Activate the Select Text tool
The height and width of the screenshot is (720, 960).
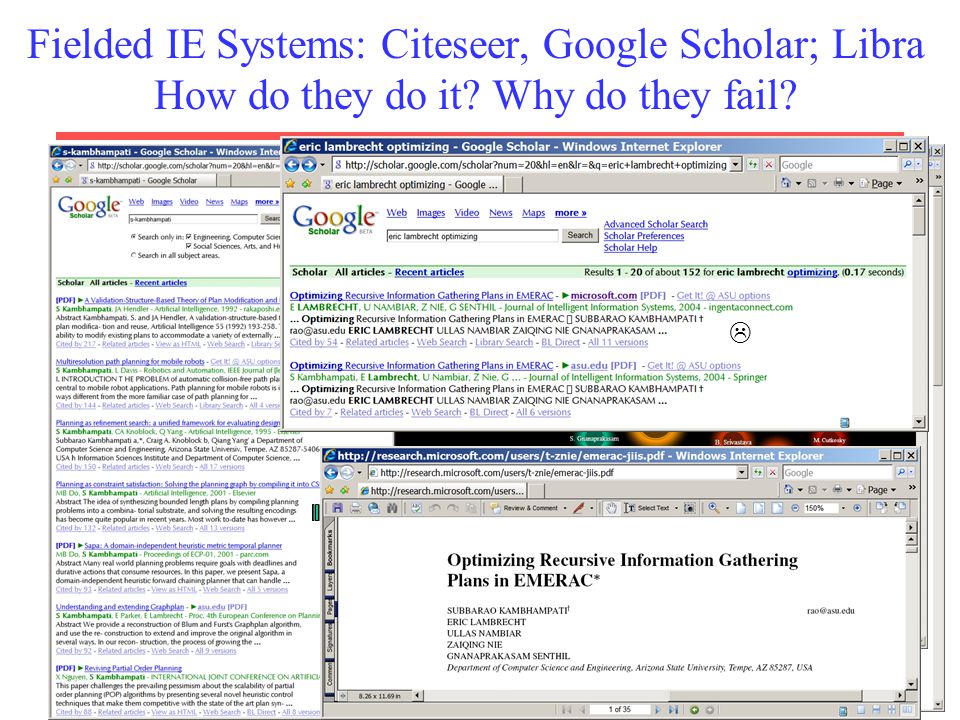(646, 508)
